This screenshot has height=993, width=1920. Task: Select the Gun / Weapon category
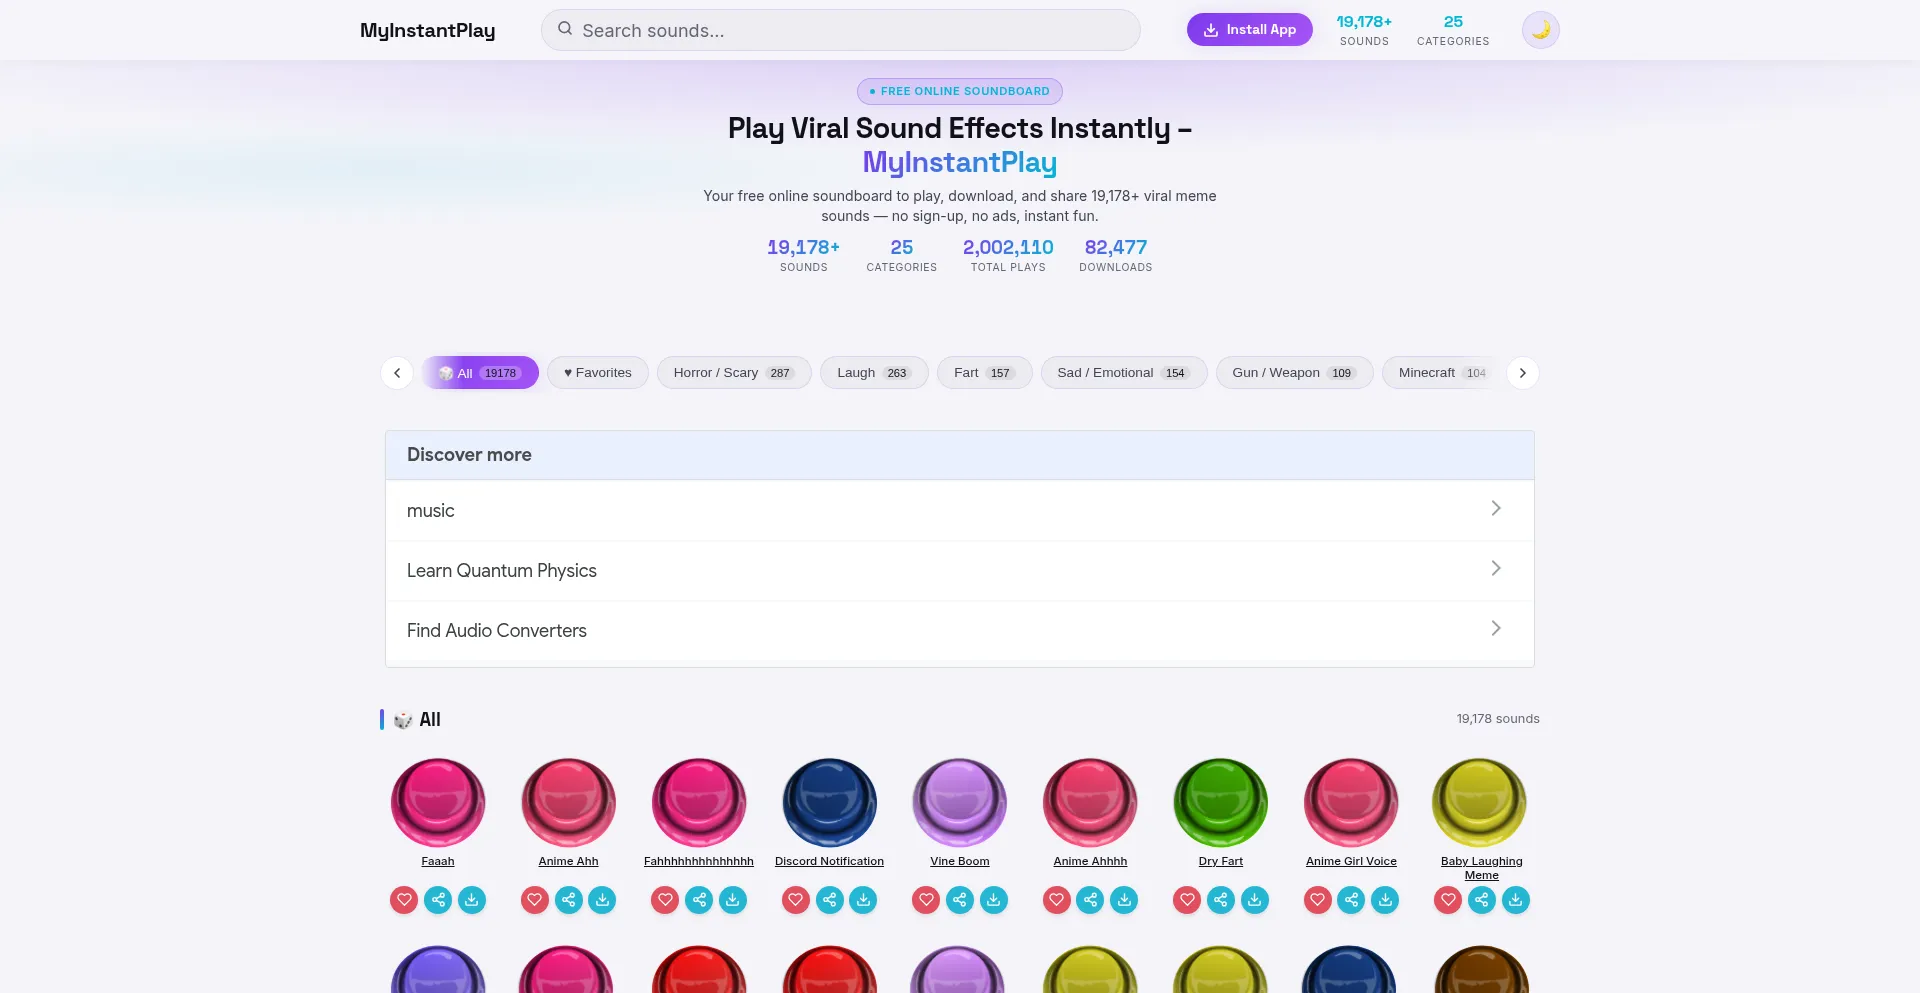(x=1295, y=373)
